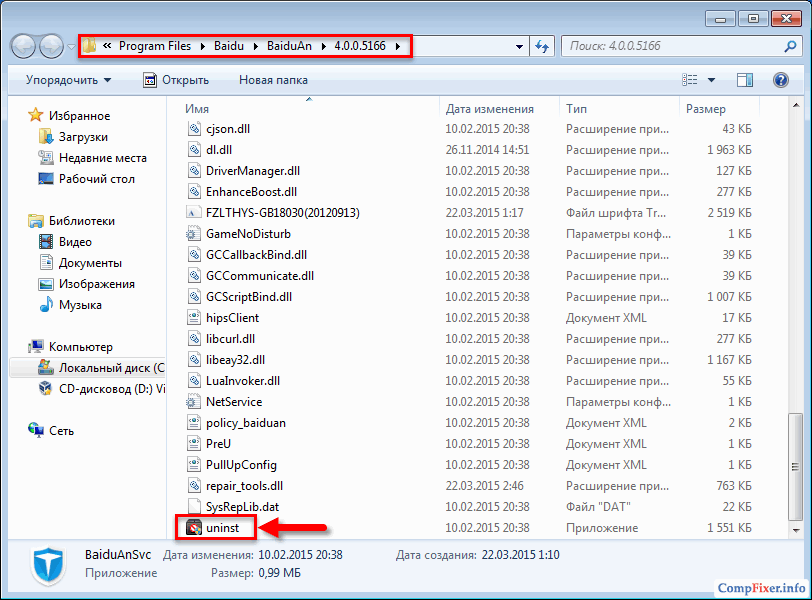Open the address bar history dropdown

(x=519, y=47)
